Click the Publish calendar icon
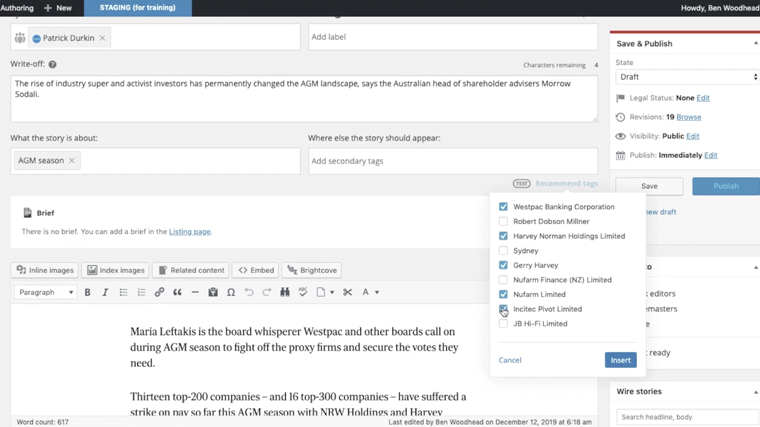 click(620, 156)
